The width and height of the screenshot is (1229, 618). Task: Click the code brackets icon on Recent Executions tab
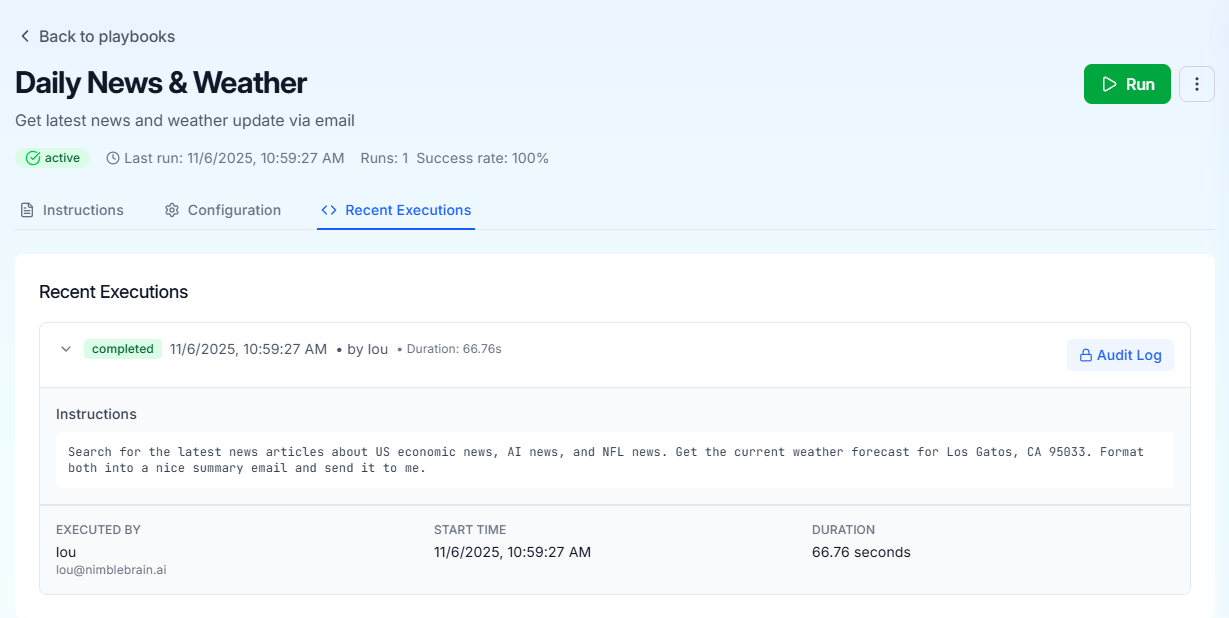tap(329, 210)
